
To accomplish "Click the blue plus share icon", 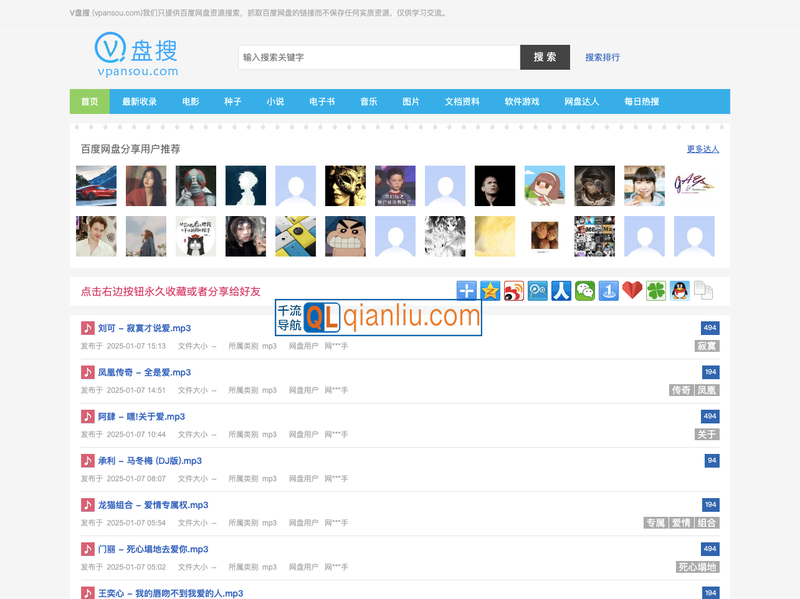I will pos(466,291).
